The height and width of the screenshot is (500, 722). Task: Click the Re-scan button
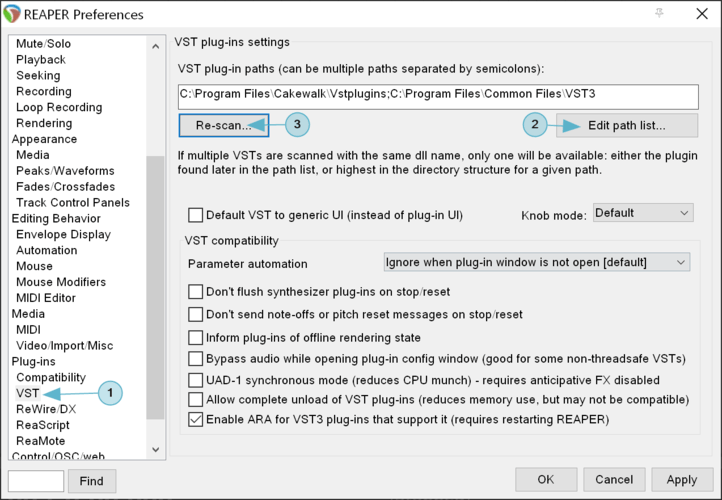click(224, 125)
